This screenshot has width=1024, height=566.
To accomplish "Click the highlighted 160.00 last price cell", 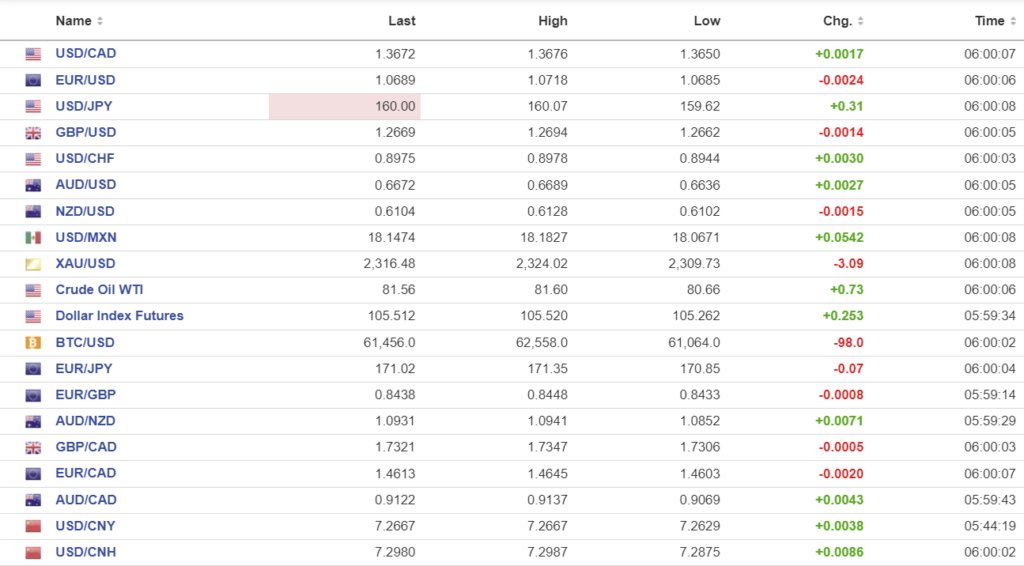I will 345,106.
